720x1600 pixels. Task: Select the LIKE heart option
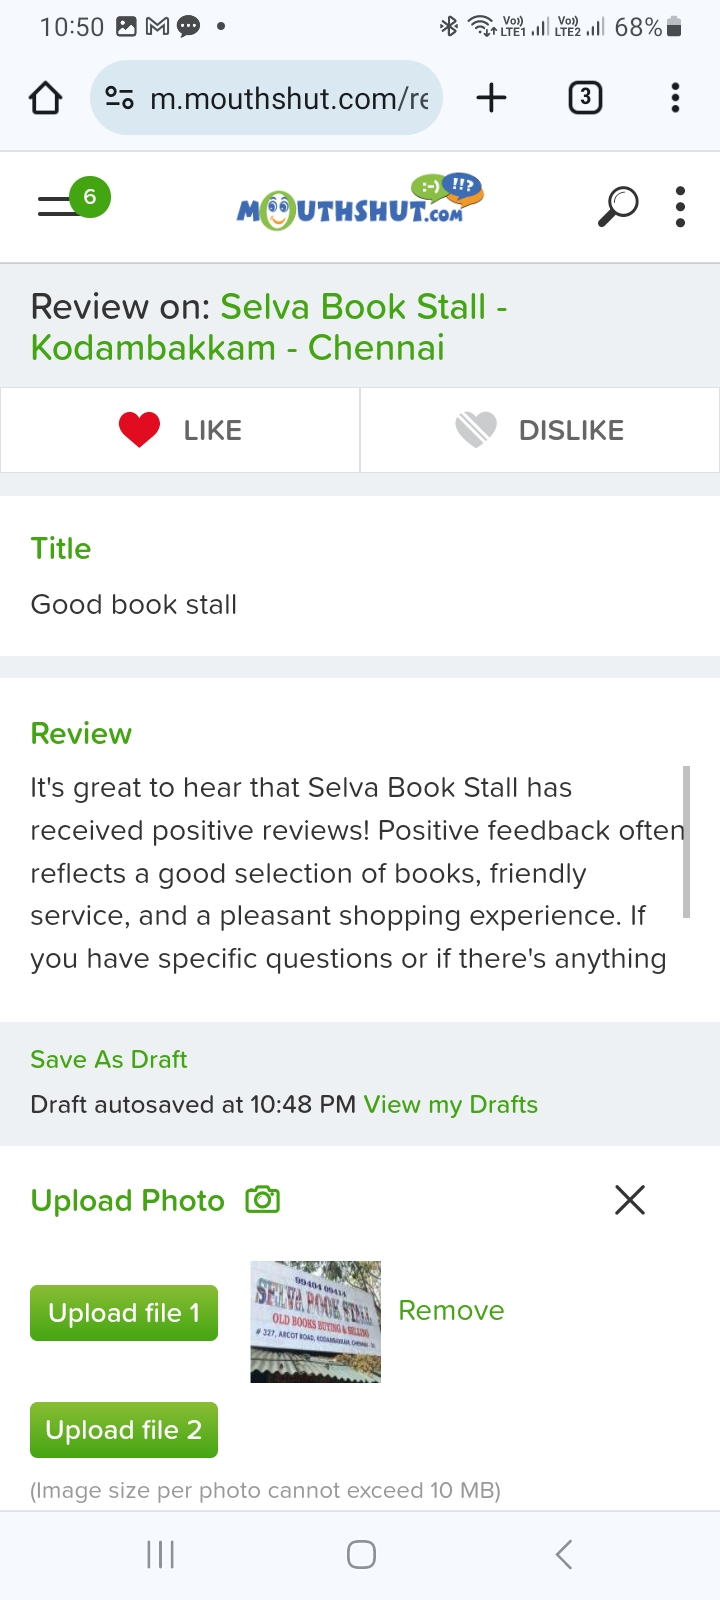tap(180, 430)
